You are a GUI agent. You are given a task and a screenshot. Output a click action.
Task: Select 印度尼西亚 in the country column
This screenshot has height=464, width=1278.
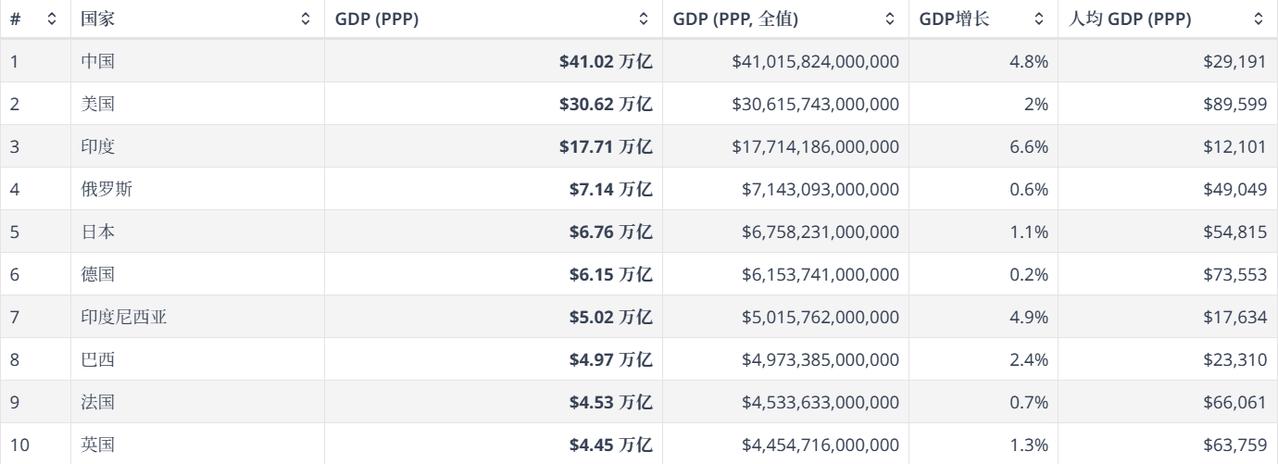pyautogui.click(x=124, y=317)
